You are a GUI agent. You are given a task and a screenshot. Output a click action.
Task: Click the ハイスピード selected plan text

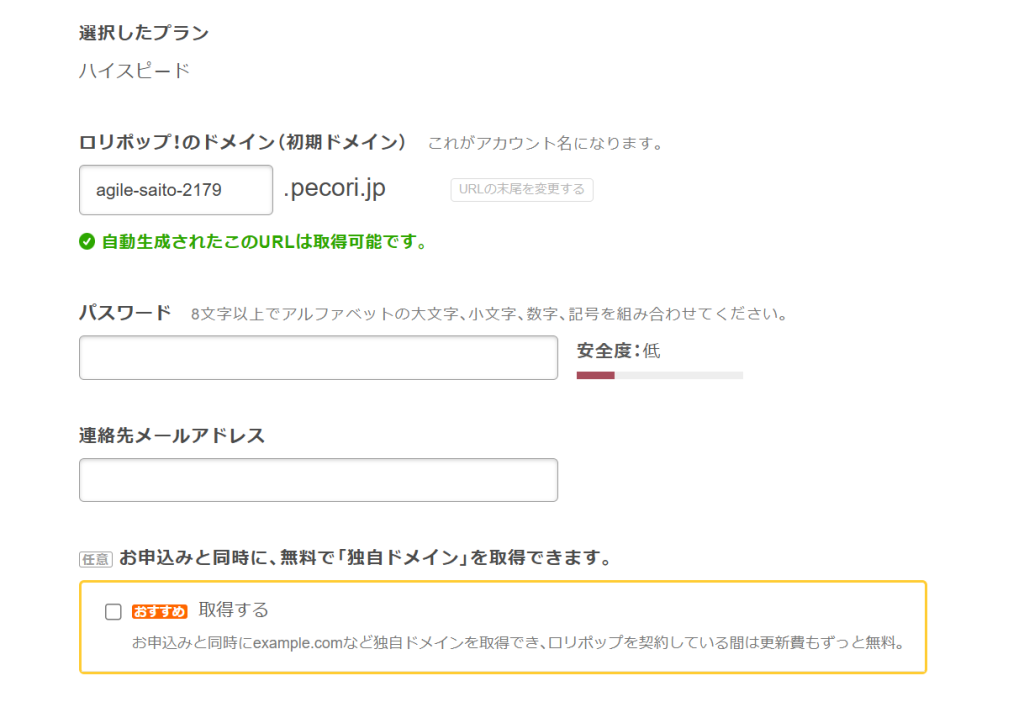pyautogui.click(x=134, y=71)
